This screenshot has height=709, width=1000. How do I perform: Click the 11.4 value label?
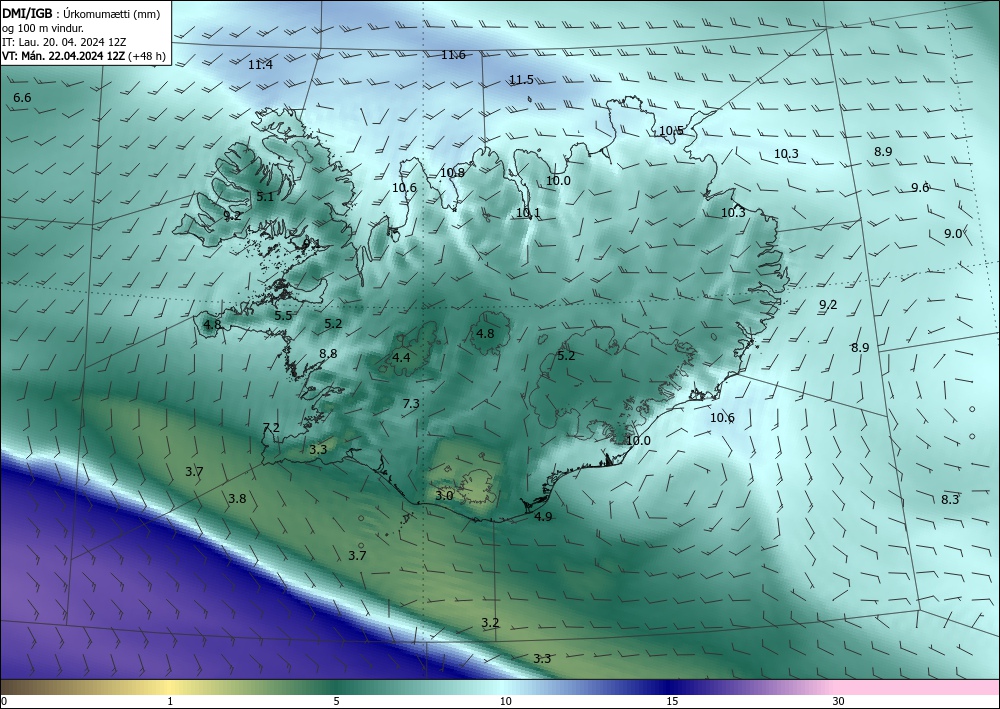(x=260, y=64)
